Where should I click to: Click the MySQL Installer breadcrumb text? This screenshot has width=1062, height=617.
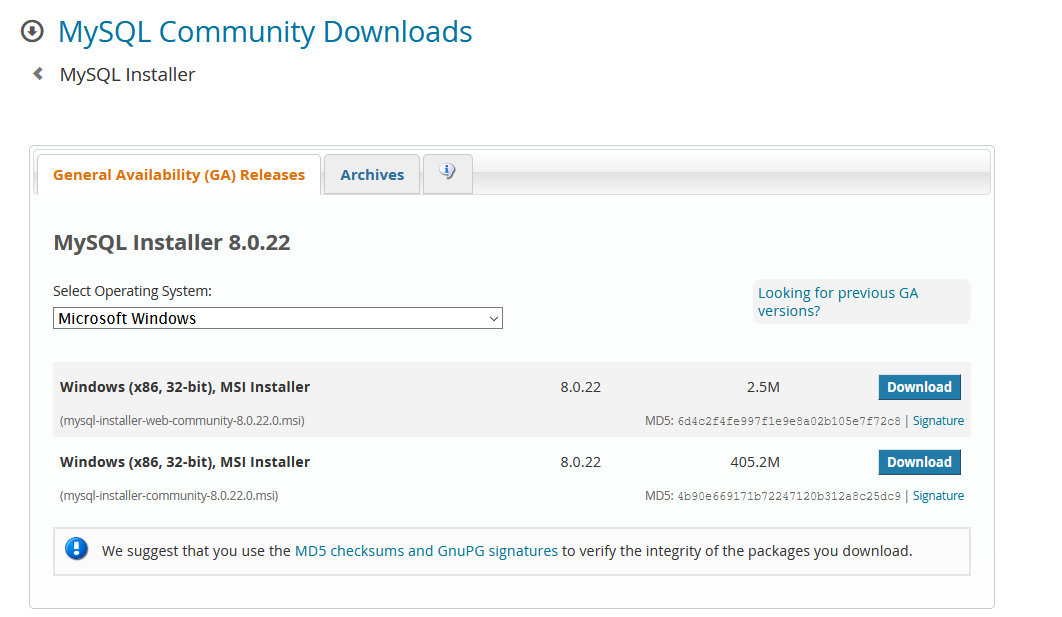[127, 75]
